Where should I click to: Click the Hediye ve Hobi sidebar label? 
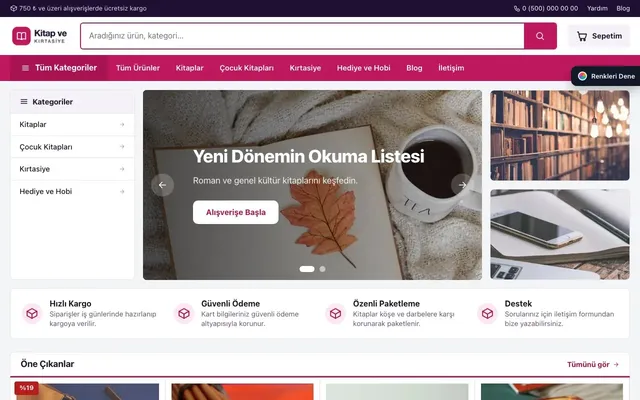(x=46, y=191)
